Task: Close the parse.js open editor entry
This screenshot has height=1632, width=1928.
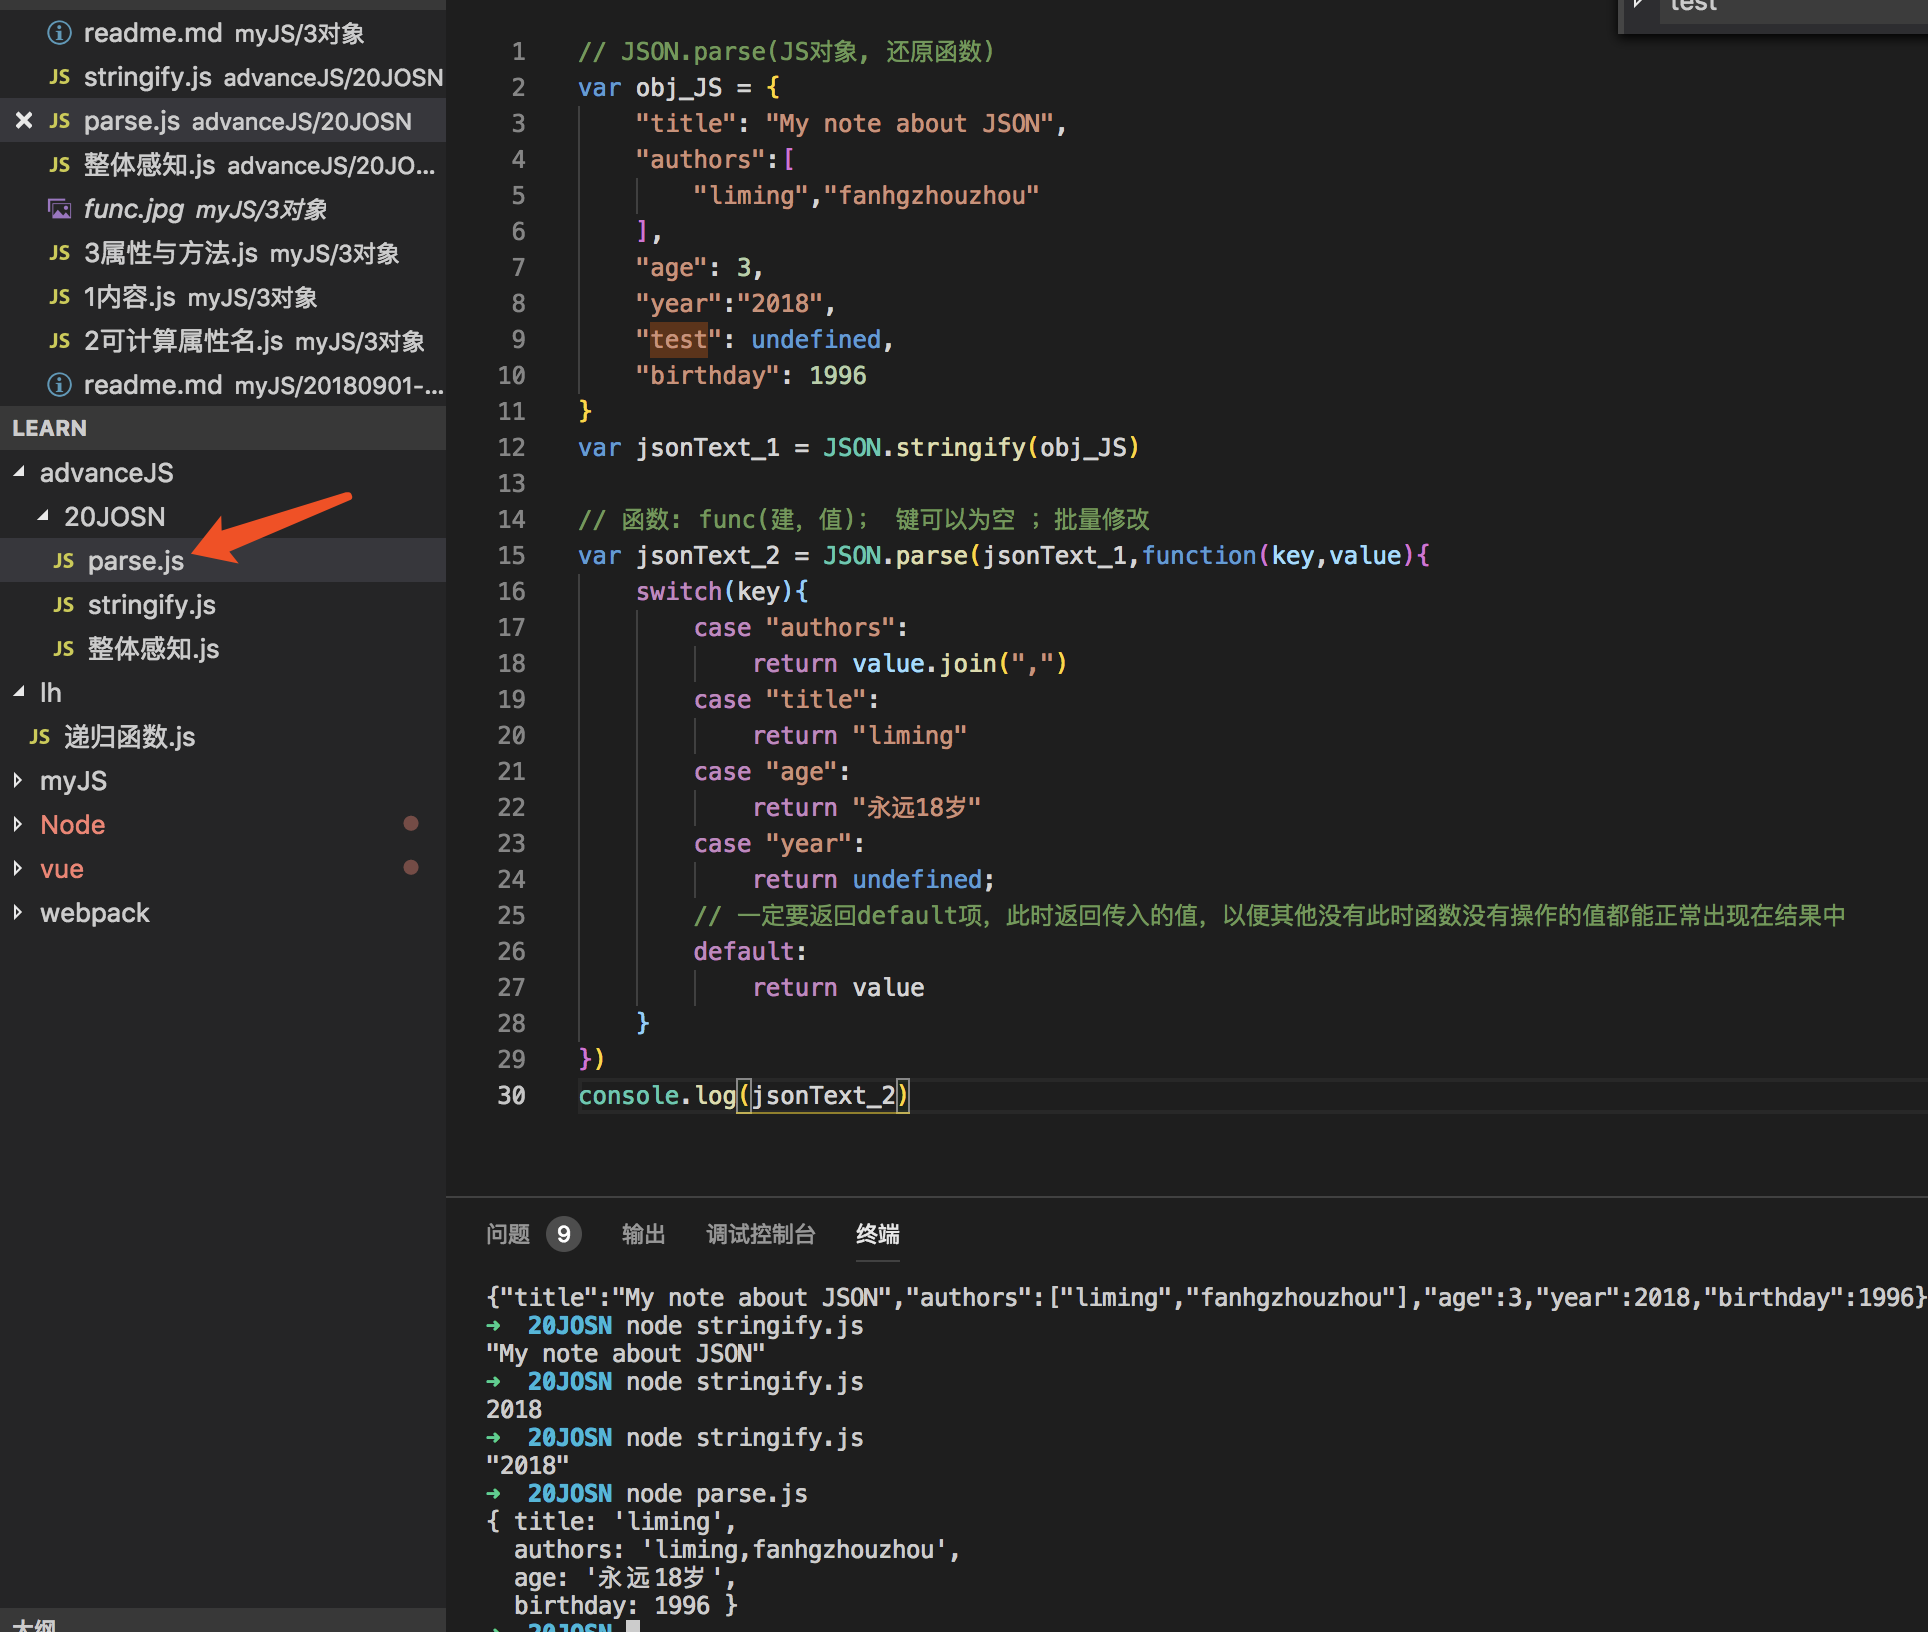Action: 24,121
